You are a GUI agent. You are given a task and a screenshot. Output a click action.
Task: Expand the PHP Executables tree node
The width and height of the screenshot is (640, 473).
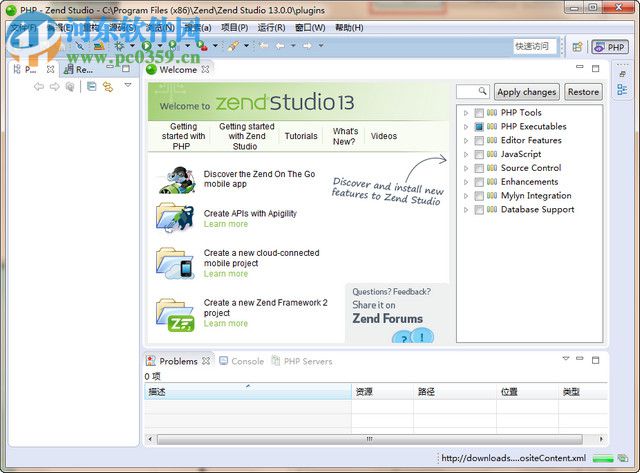(x=466, y=127)
